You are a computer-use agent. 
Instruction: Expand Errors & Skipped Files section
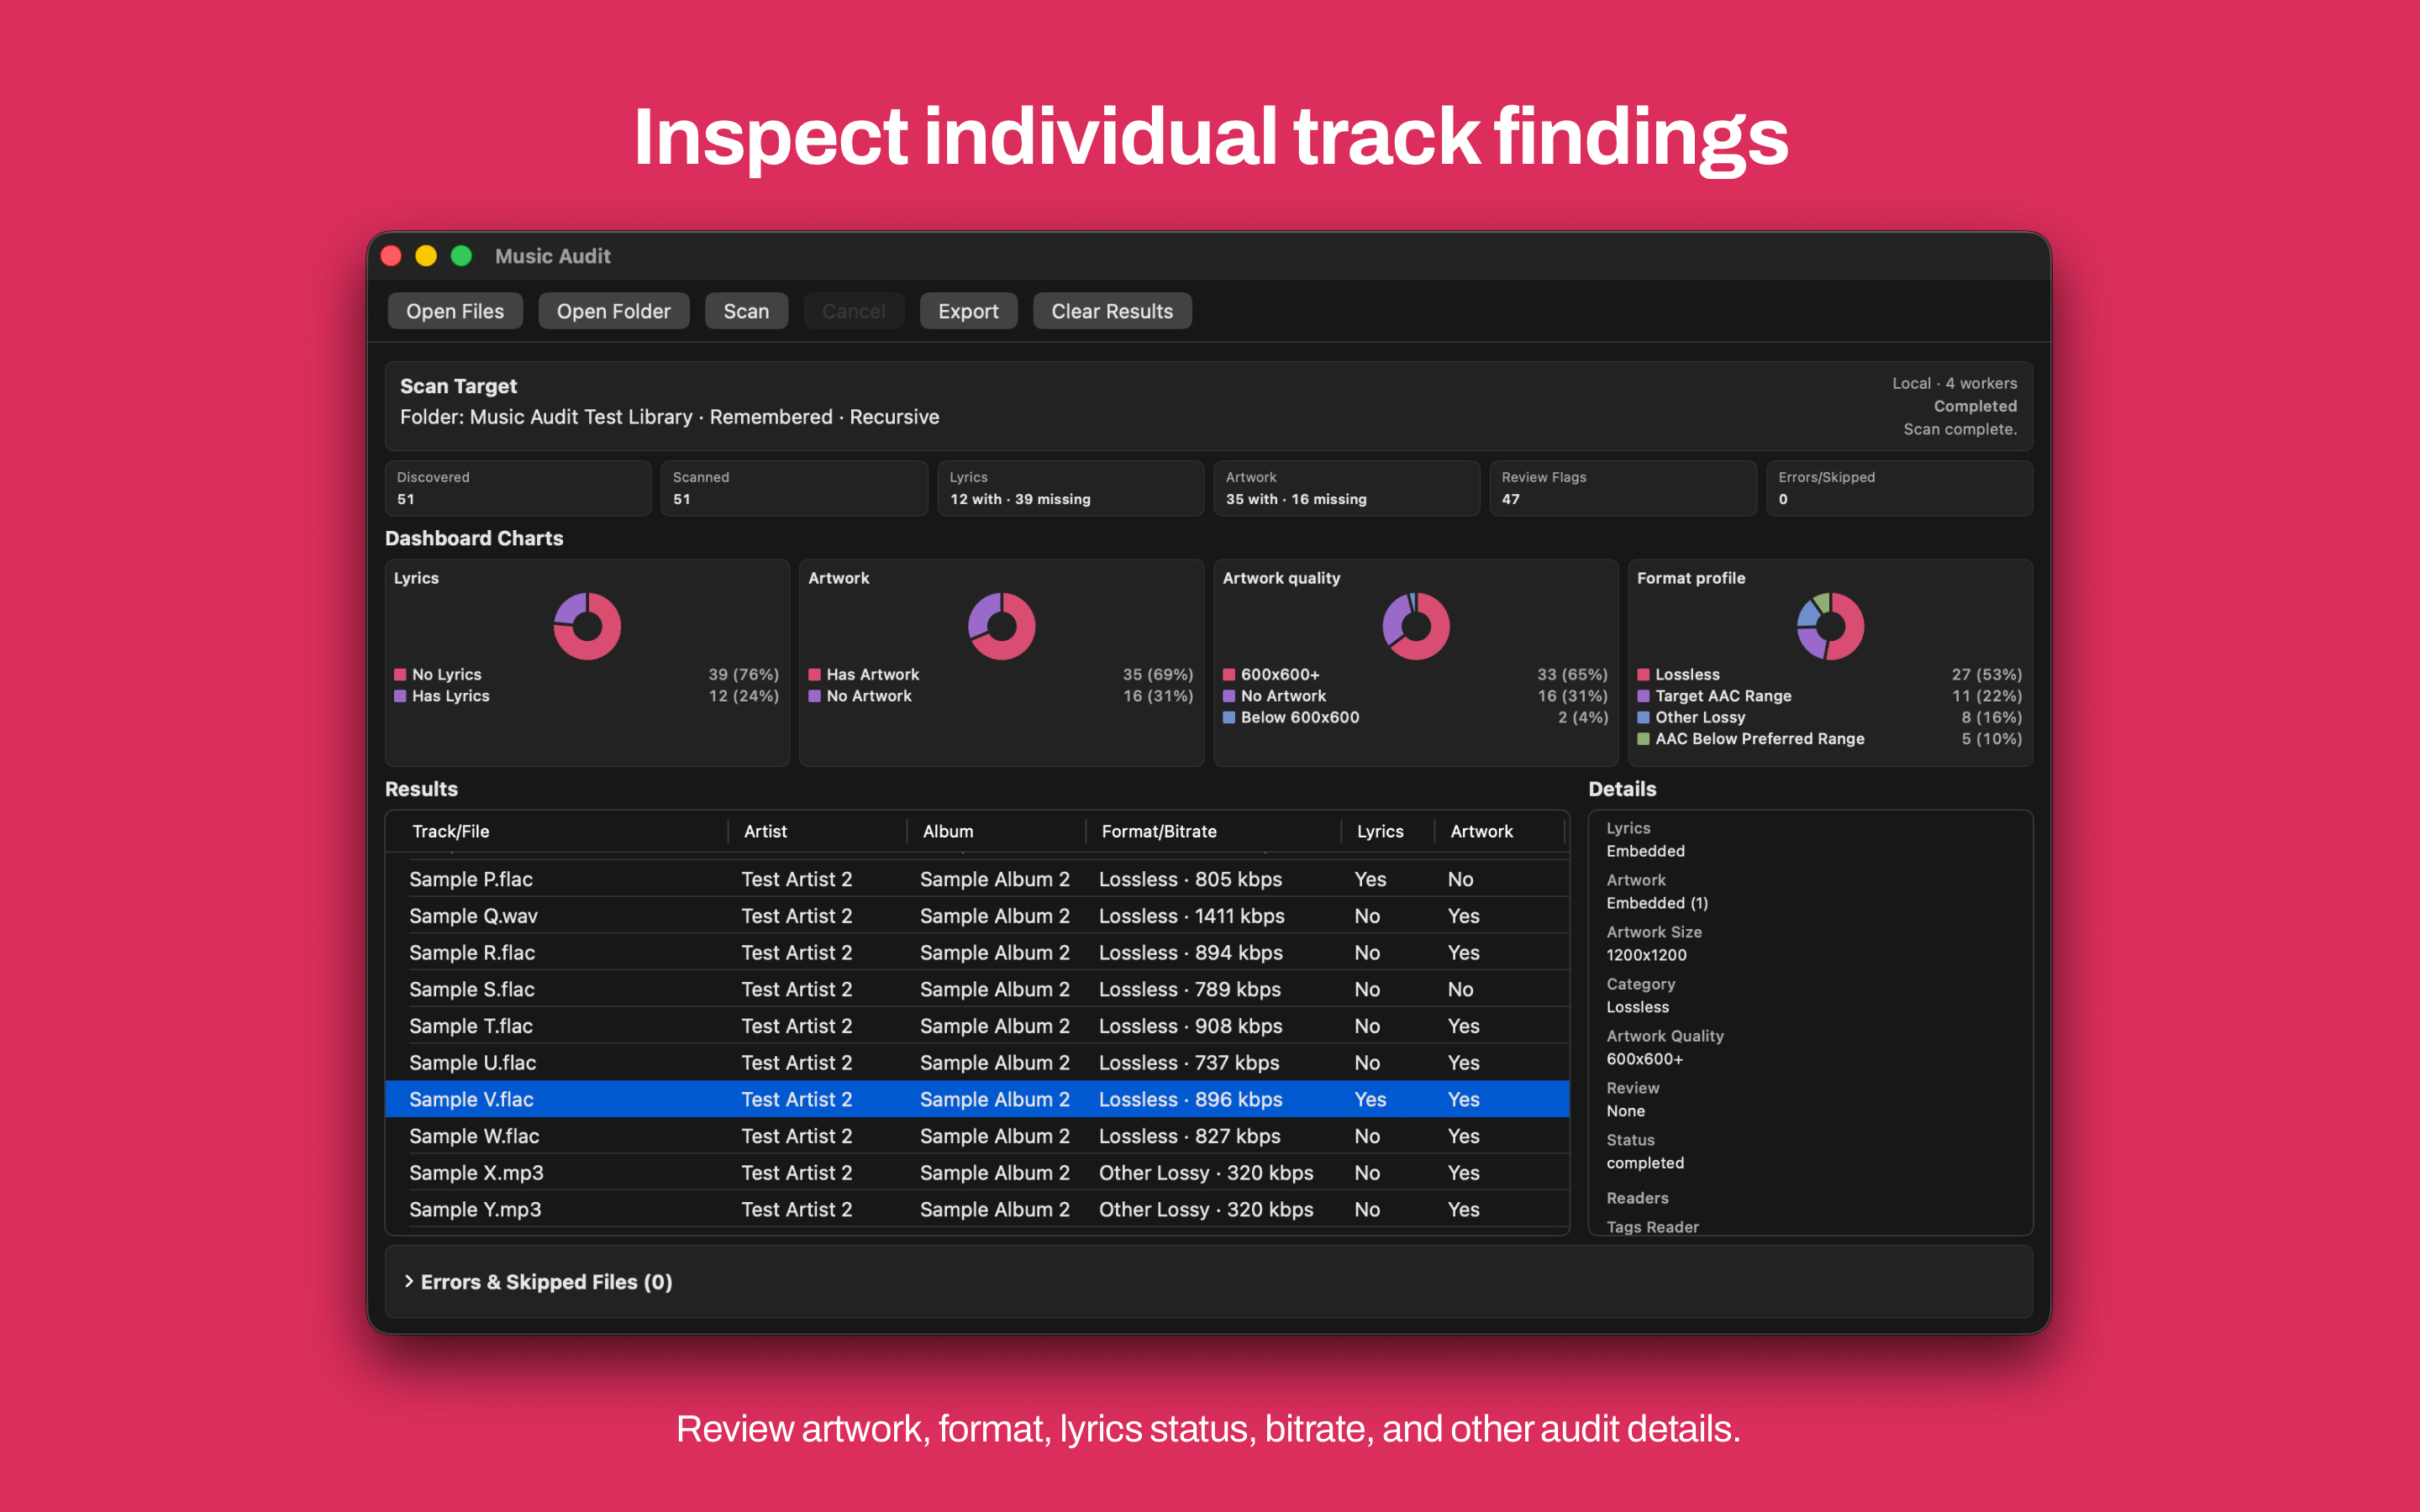click(x=409, y=1281)
